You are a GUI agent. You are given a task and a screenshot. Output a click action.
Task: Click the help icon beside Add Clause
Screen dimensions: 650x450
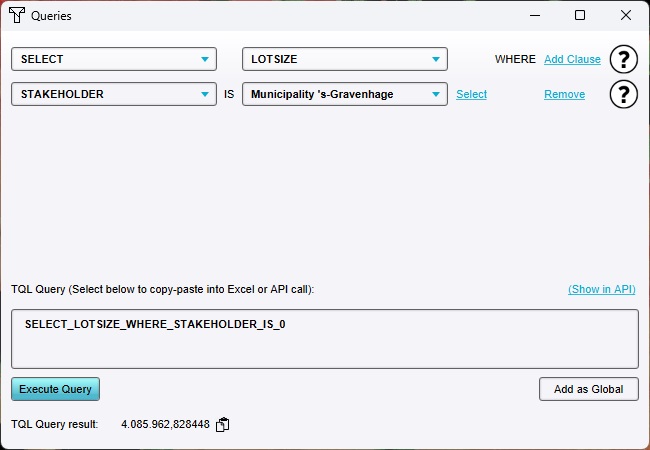pos(624,59)
